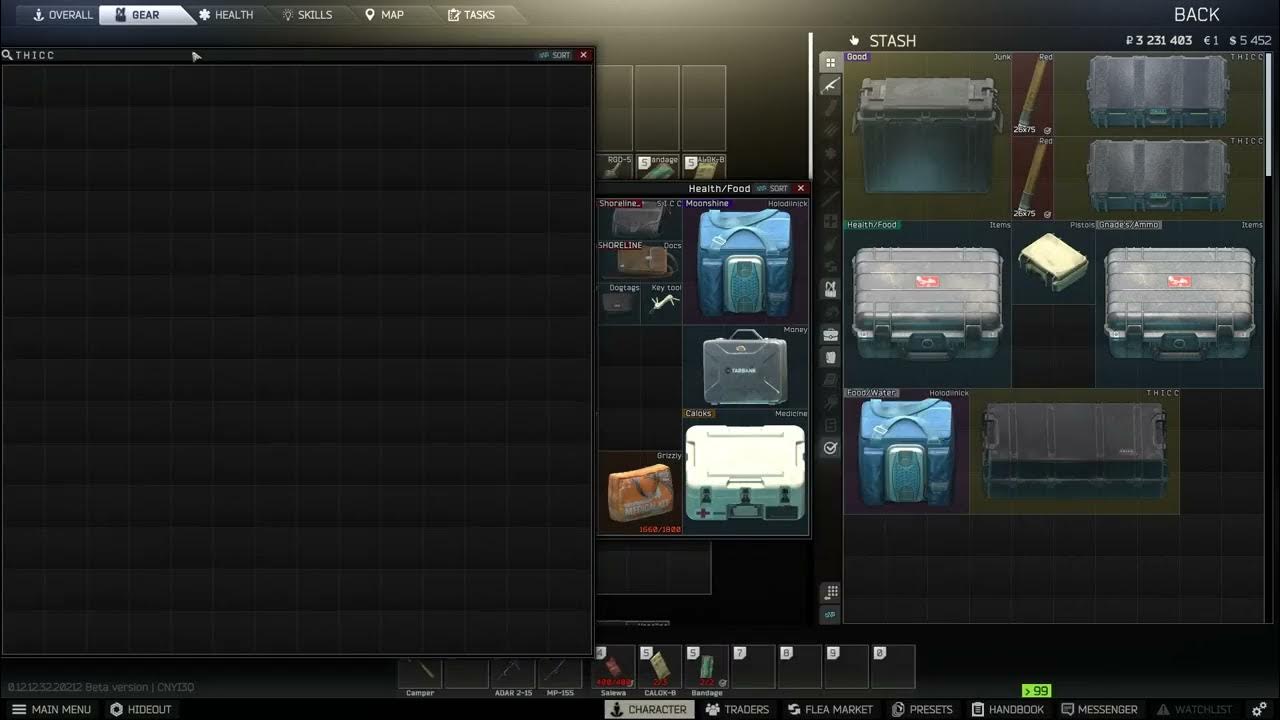Open the Handbook
This screenshot has height=720, width=1280.
tap(1008, 709)
